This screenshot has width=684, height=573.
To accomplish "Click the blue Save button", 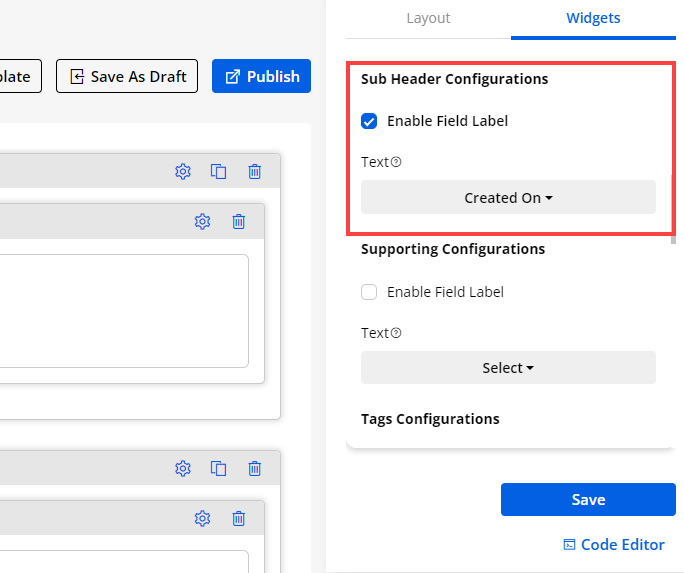I will (588, 500).
